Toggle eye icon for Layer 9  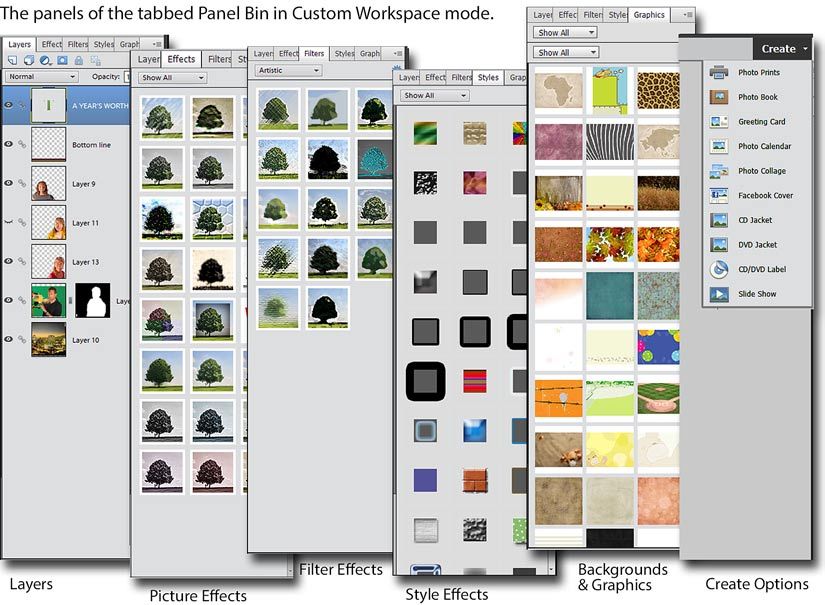pos(8,183)
